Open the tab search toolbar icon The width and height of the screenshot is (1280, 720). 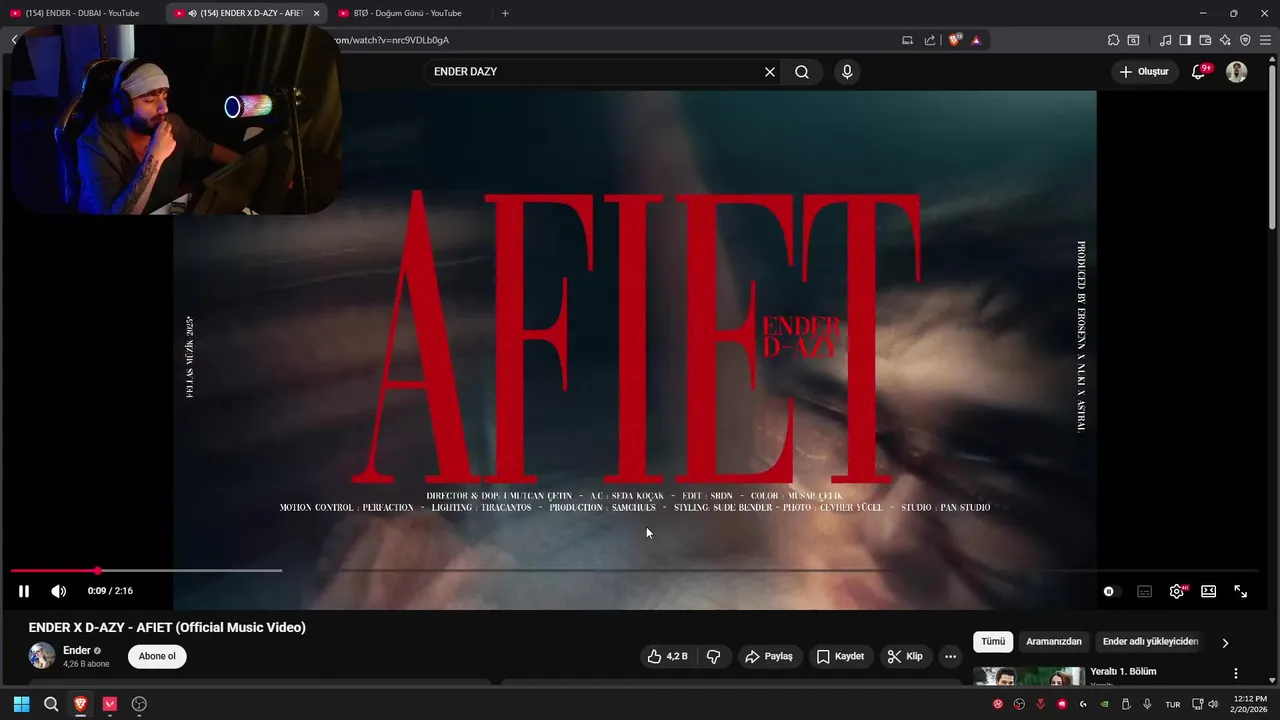[1133, 40]
